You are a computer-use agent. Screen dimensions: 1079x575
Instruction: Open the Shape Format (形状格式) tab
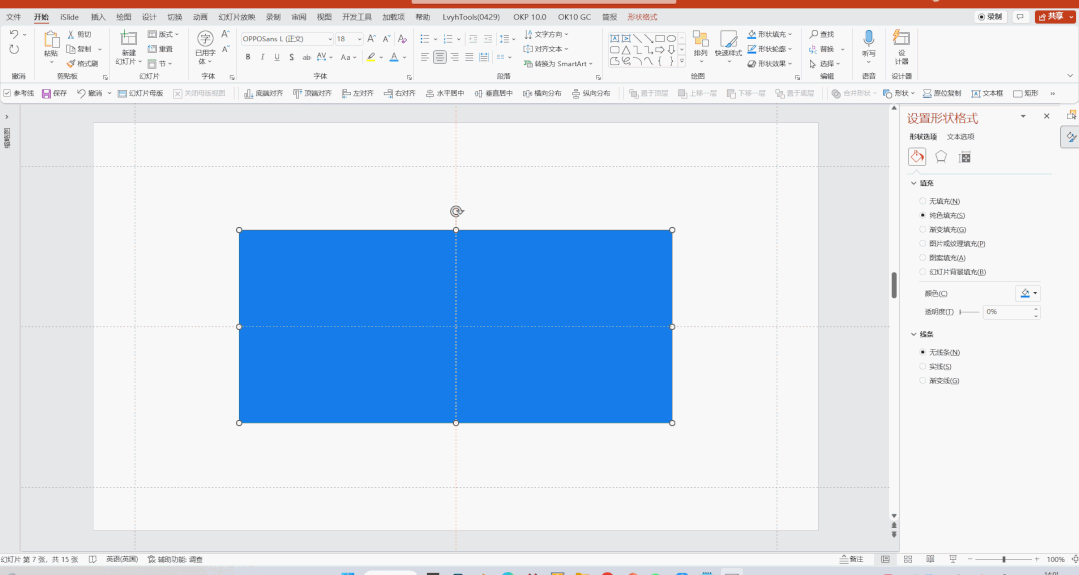point(642,17)
